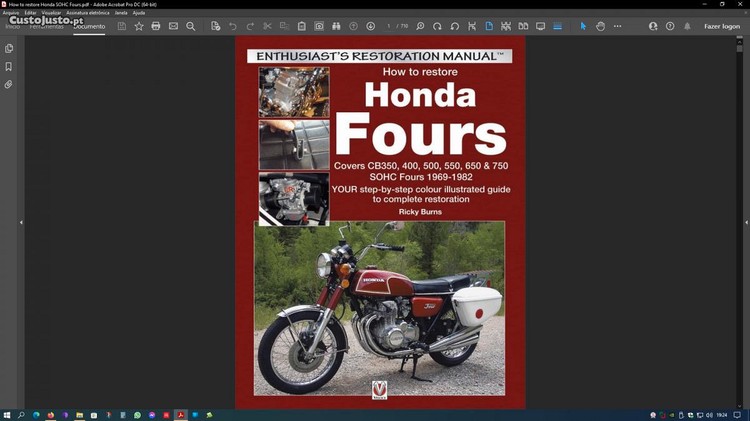Click the Fazer logon button
750x421 pixels.
[x=721, y=26]
